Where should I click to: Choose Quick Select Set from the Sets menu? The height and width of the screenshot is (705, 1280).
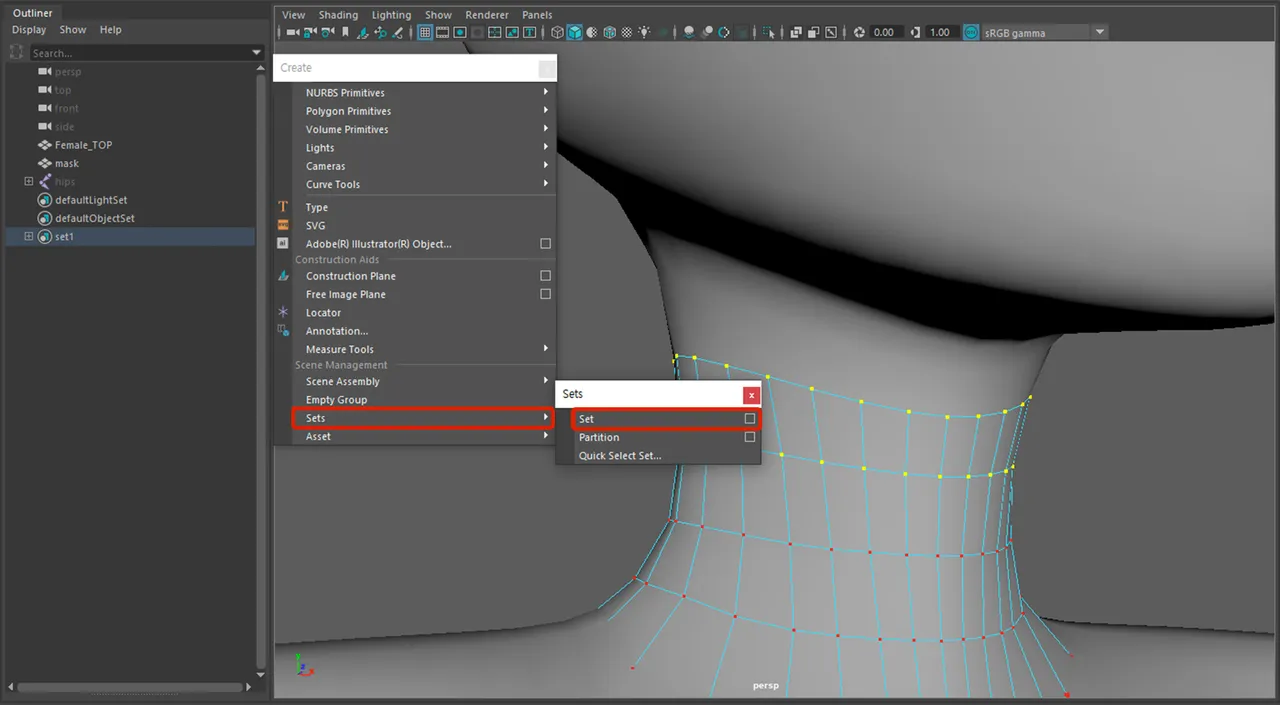pos(619,455)
